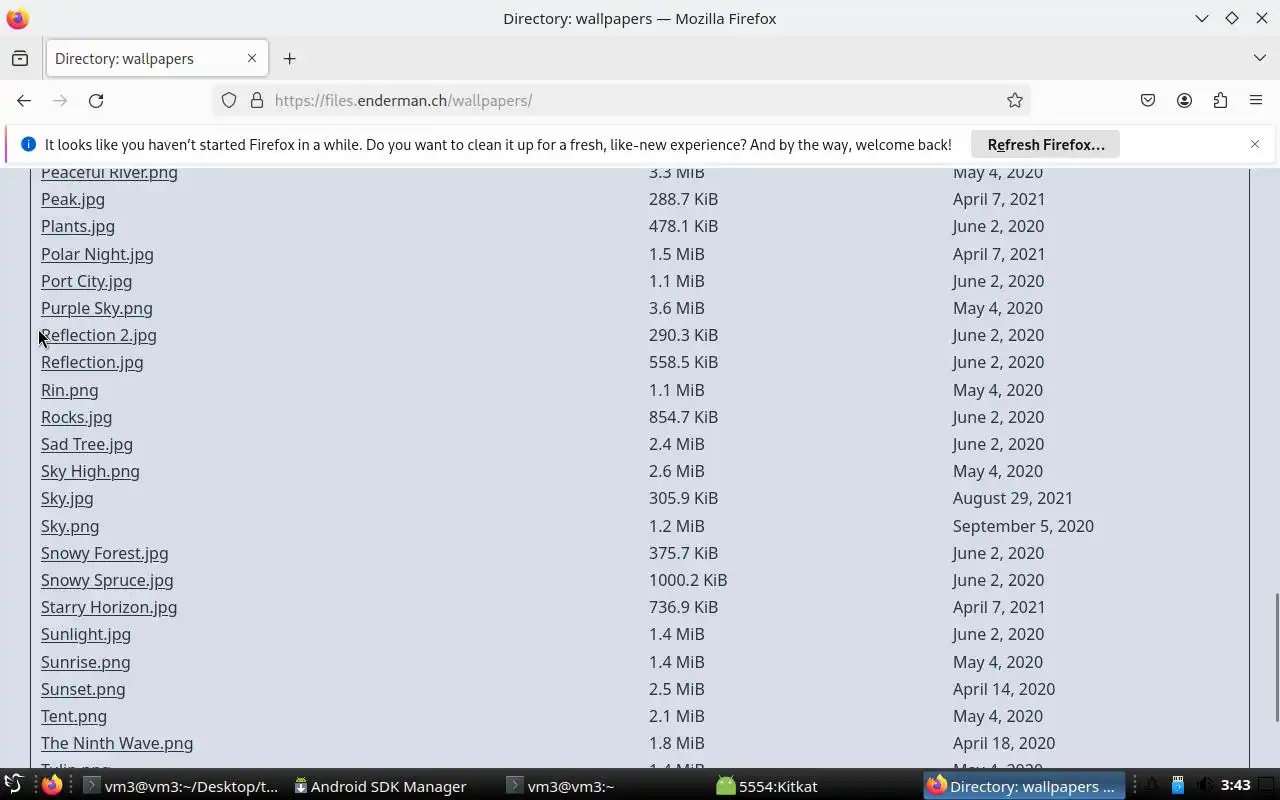Switch to Android SDK Manager taskbar window
Viewport: 1280px width, 800px height.
click(x=379, y=786)
